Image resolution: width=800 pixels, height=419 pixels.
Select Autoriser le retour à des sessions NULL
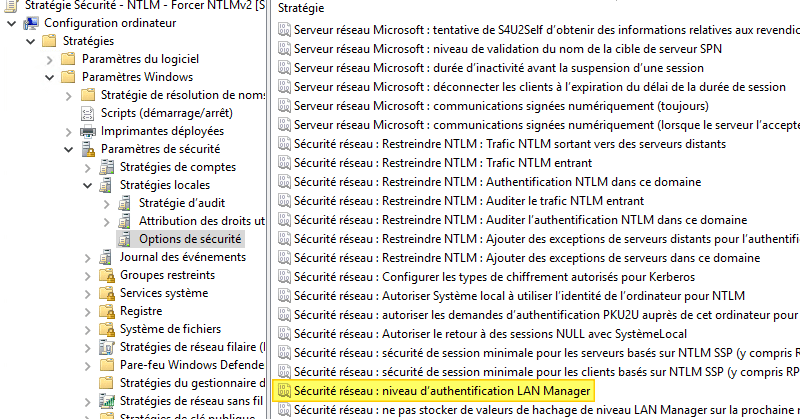click(x=490, y=334)
